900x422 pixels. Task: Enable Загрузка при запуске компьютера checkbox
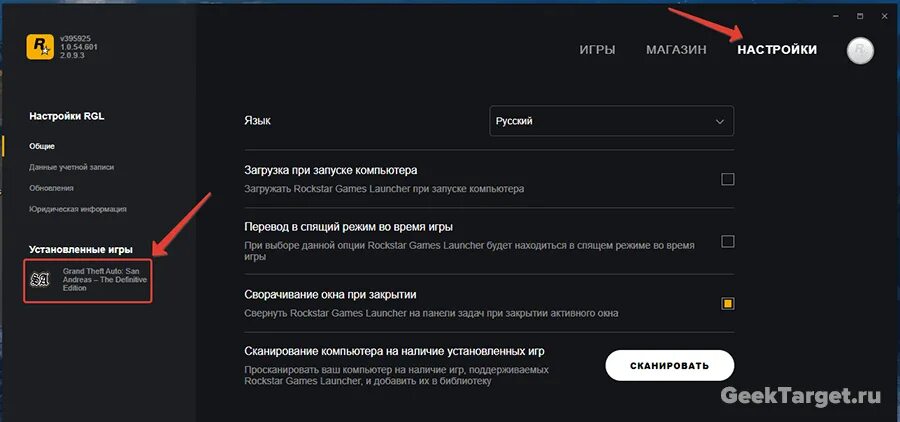pyautogui.click(x=727, y=179)
